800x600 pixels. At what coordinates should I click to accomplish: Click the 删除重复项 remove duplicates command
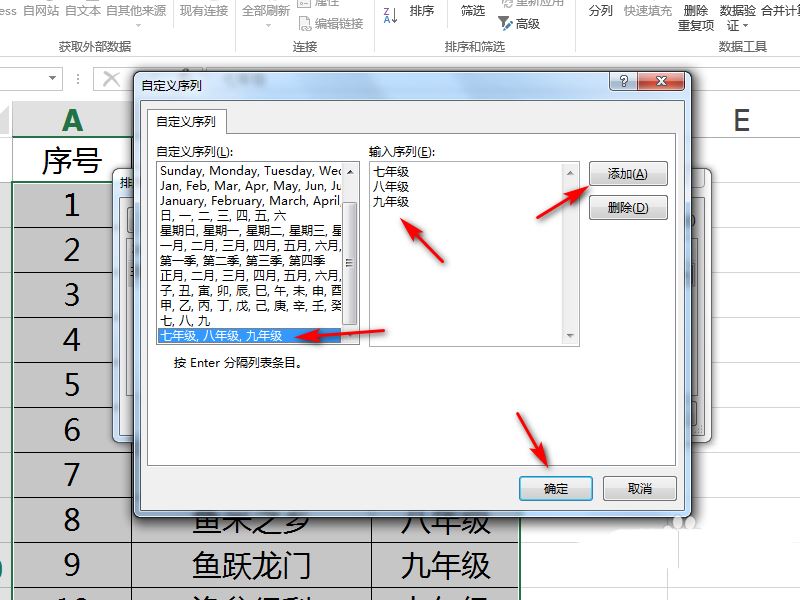696,18
